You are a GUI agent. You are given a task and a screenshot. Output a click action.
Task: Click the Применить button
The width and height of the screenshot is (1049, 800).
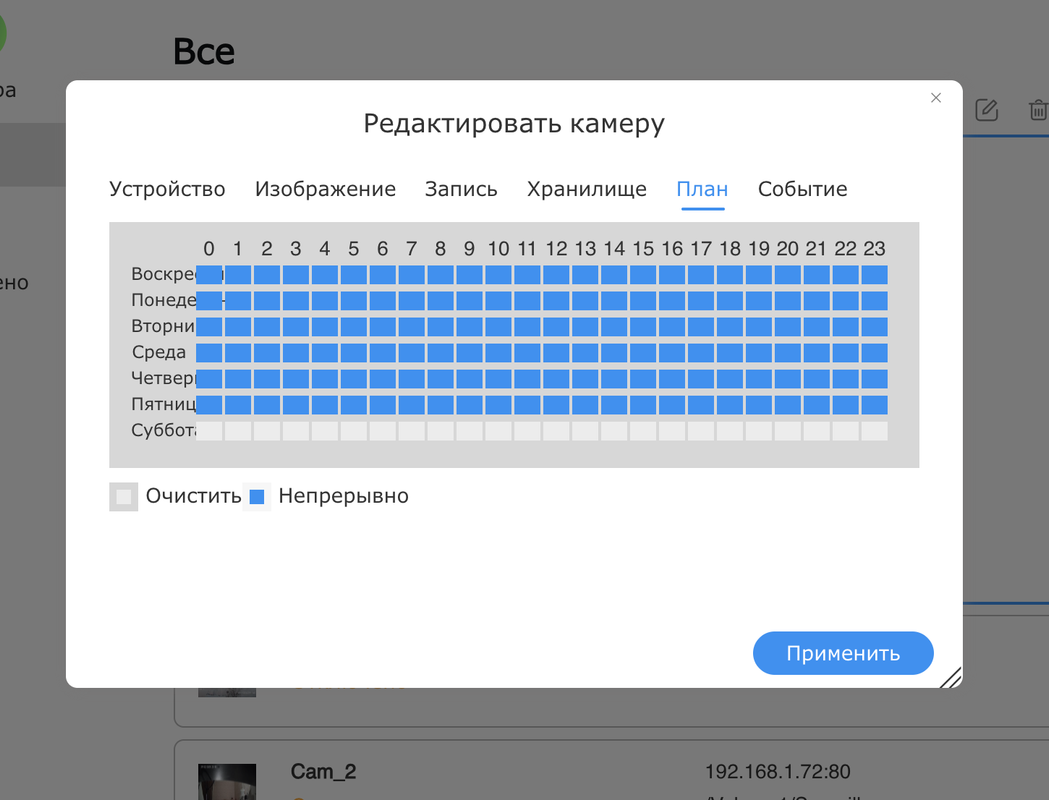(x=843, y=653)
